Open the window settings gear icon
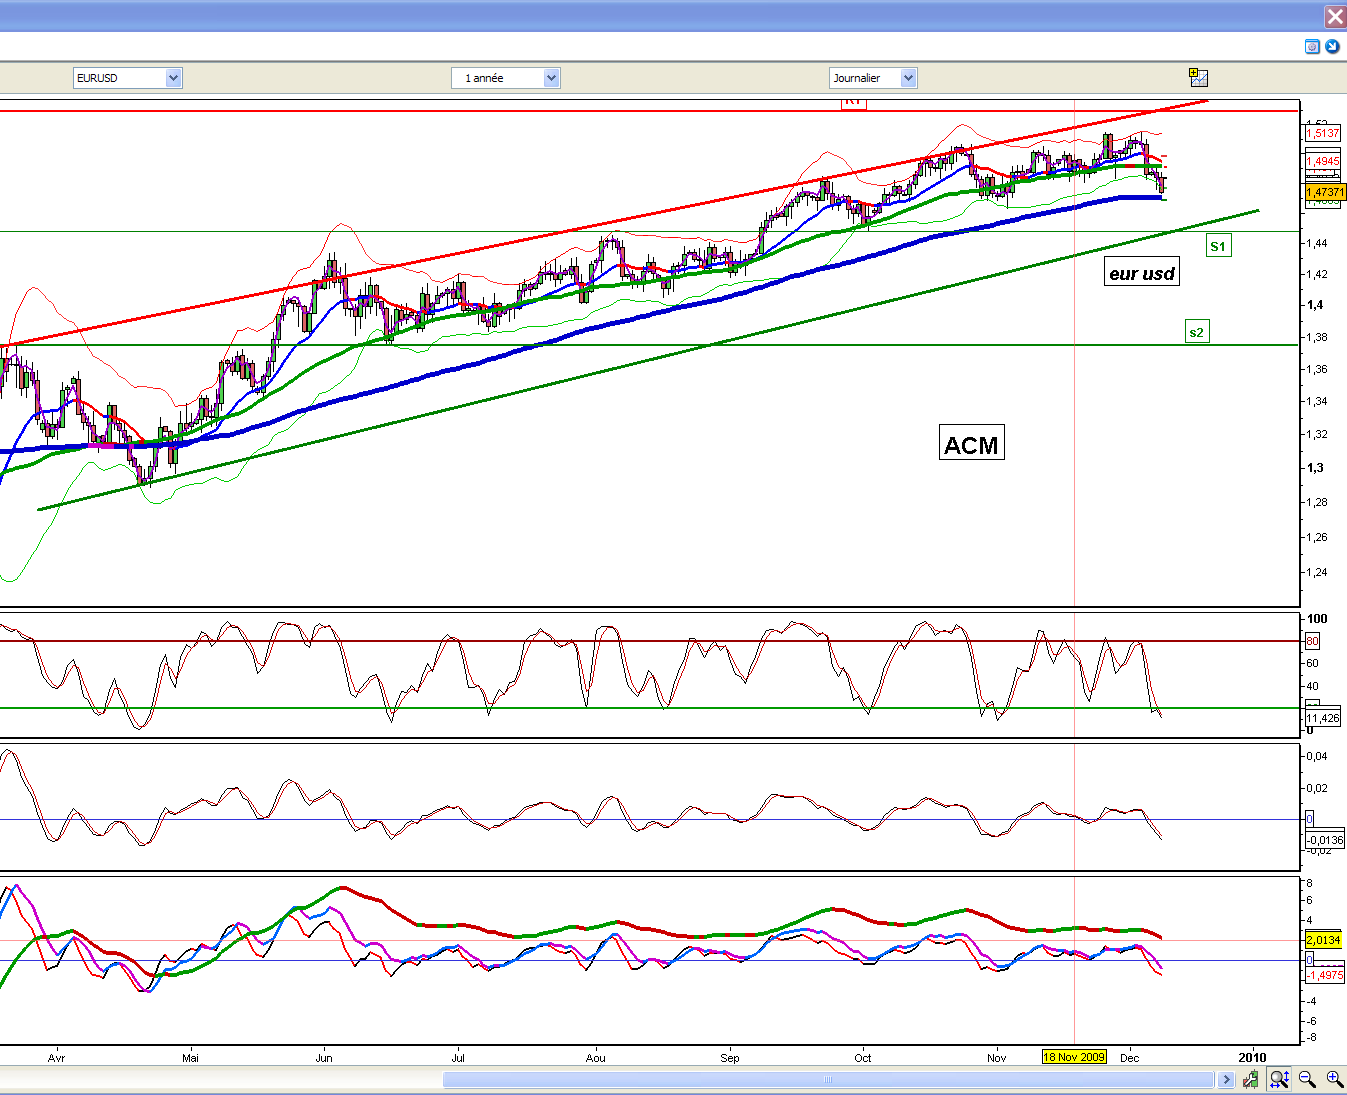1347x1095 pixels. pos(1312,47)
